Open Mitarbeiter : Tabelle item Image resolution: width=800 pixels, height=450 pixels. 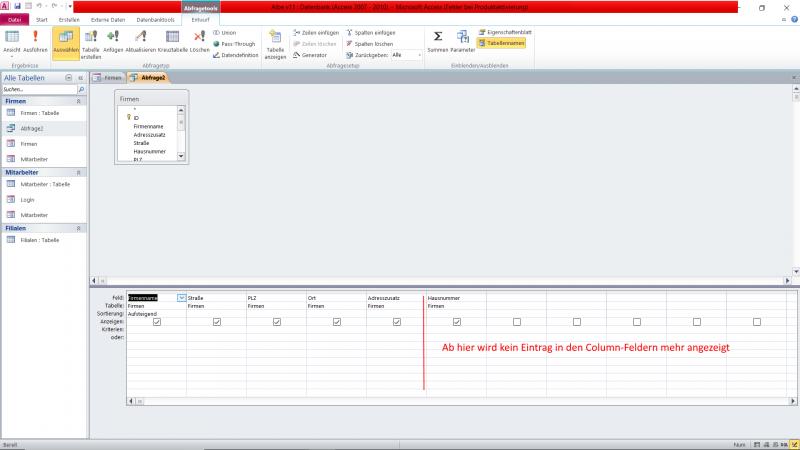[44, 184]
